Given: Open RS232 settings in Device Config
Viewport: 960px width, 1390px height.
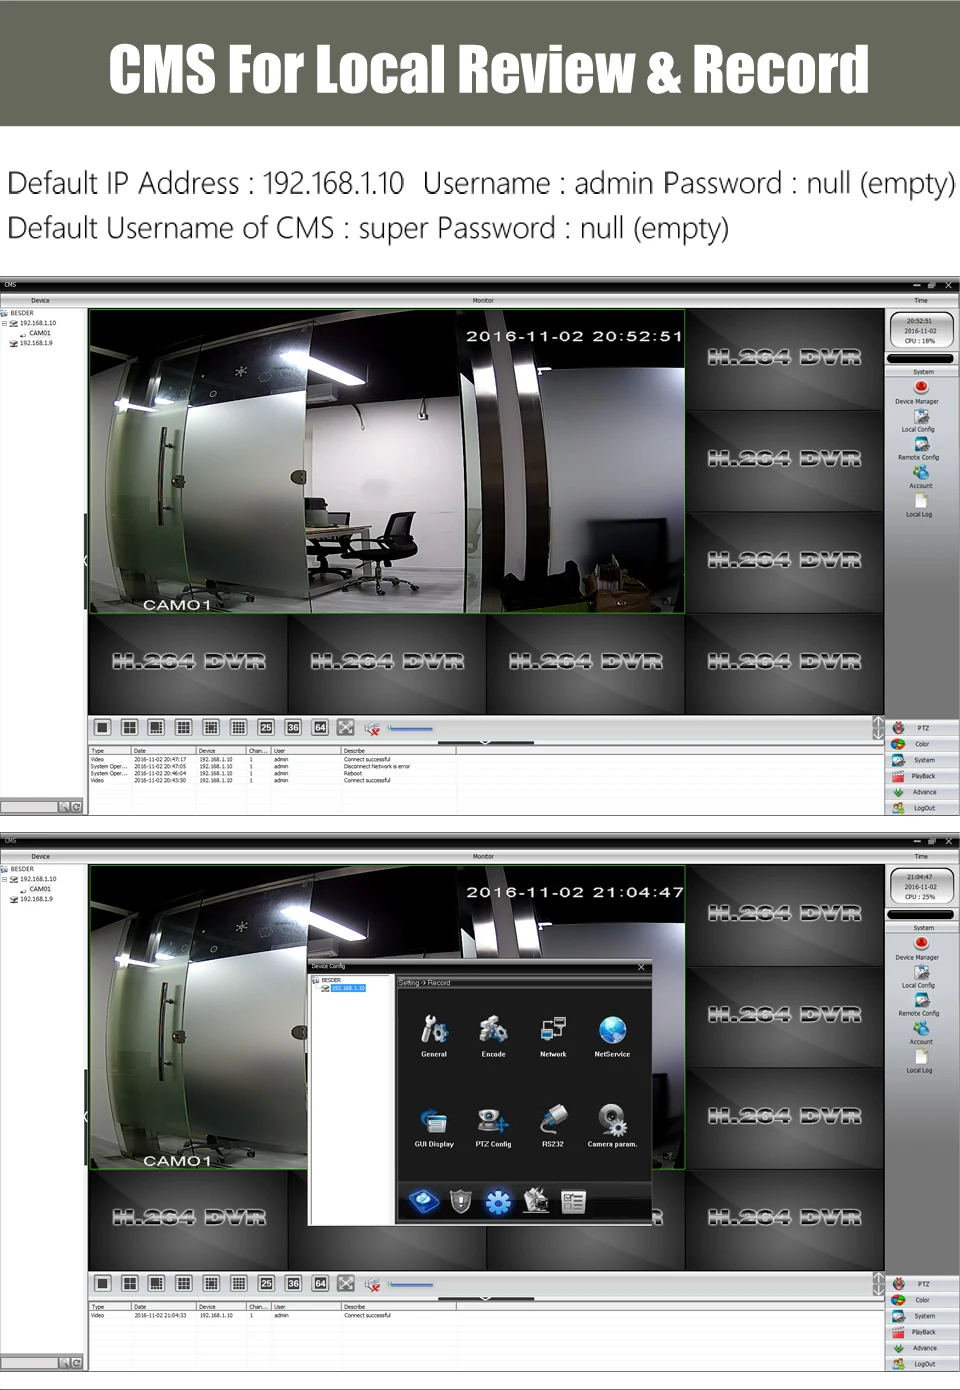Looking at the screenshot, I should pyautogui.click(x=553, y=1126).
